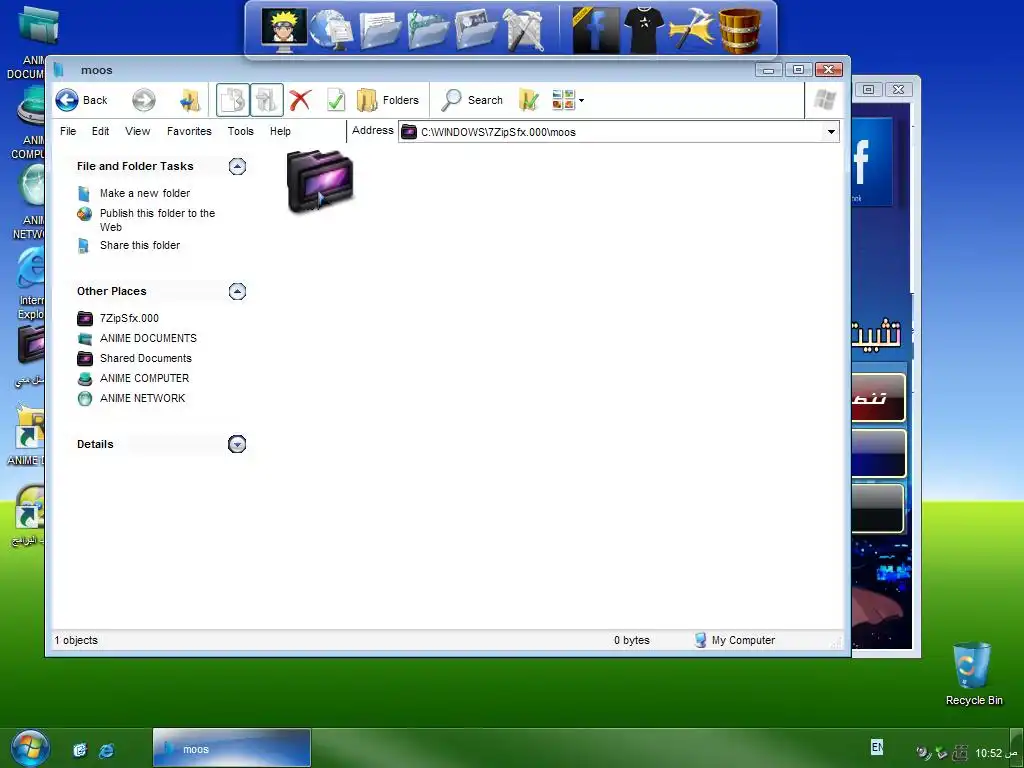Open the Recycle Bin on desktop
This screenshot has height=768, width=1024.
pyautogui.click(x=972, y=673)
